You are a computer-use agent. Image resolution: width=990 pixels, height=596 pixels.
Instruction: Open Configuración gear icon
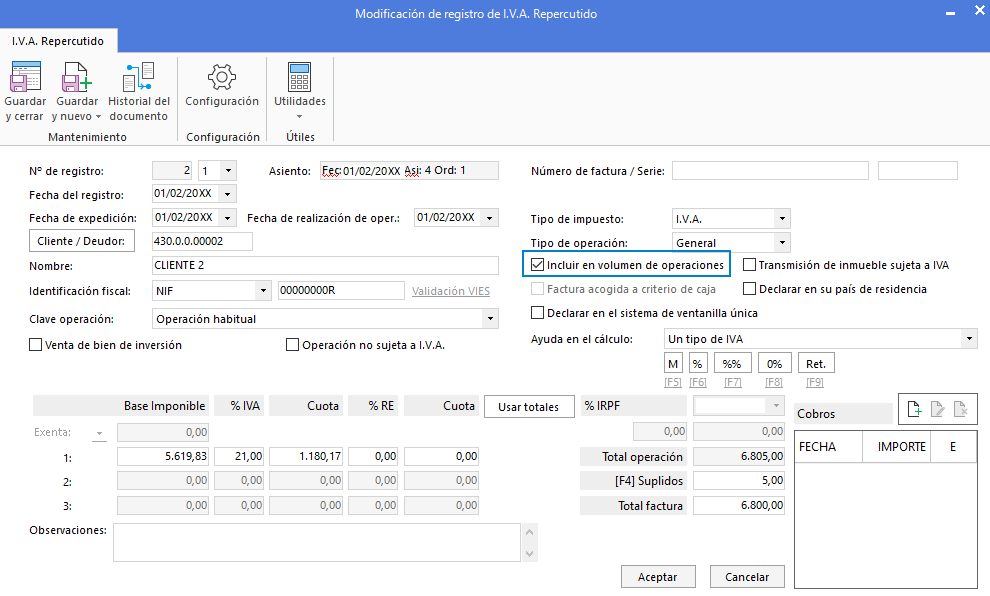click(x=222, y=77)
